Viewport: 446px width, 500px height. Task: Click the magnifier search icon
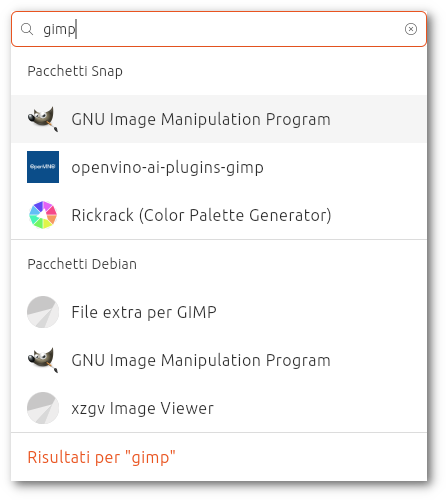tap(27, 29)
